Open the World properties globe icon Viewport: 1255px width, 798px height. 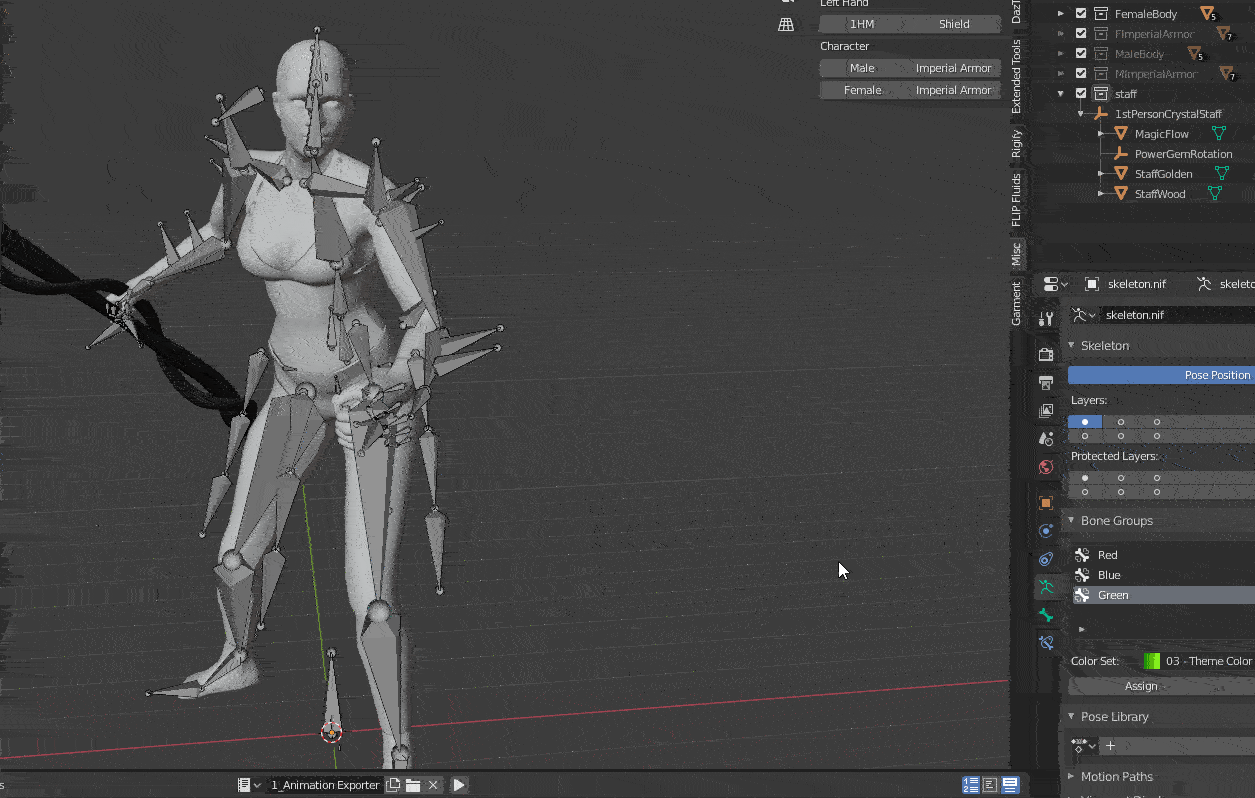(x=1046, y=466)
